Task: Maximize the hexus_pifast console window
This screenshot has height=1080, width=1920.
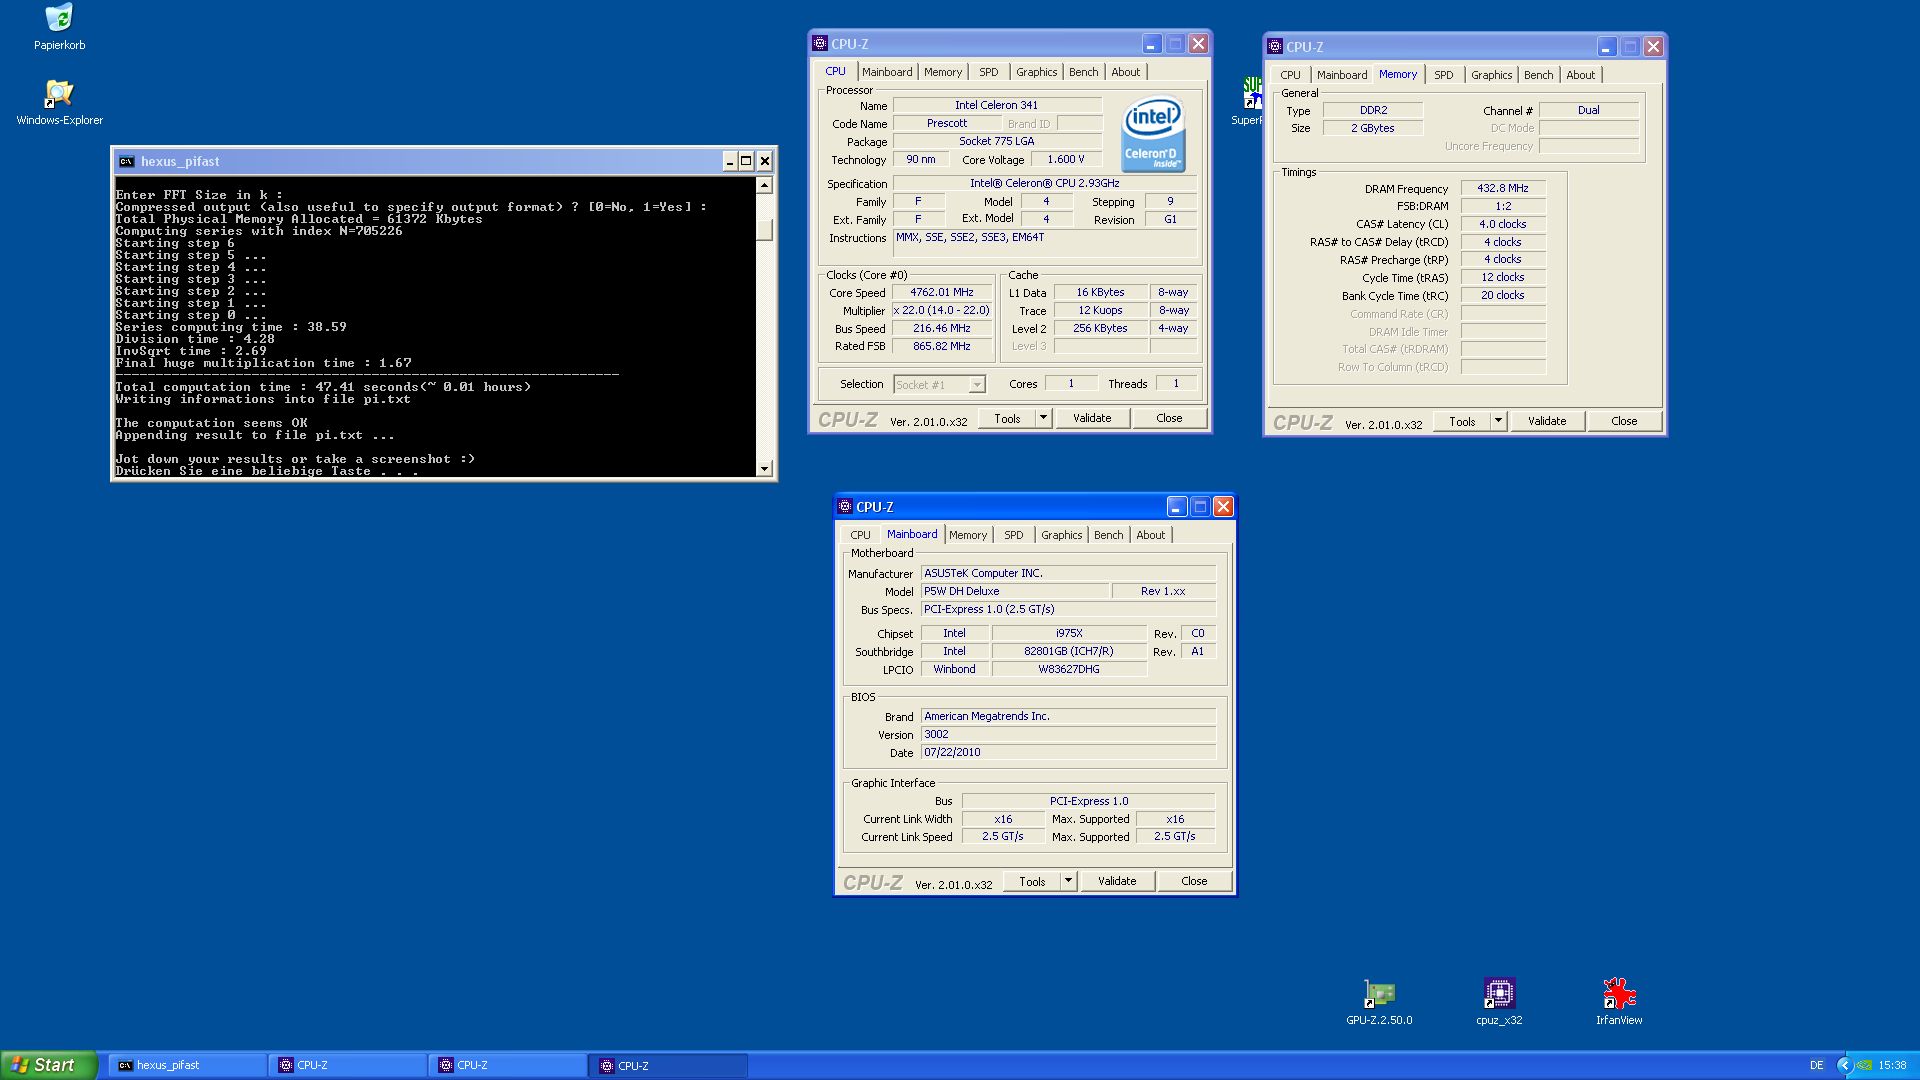Action: (746, 161)
